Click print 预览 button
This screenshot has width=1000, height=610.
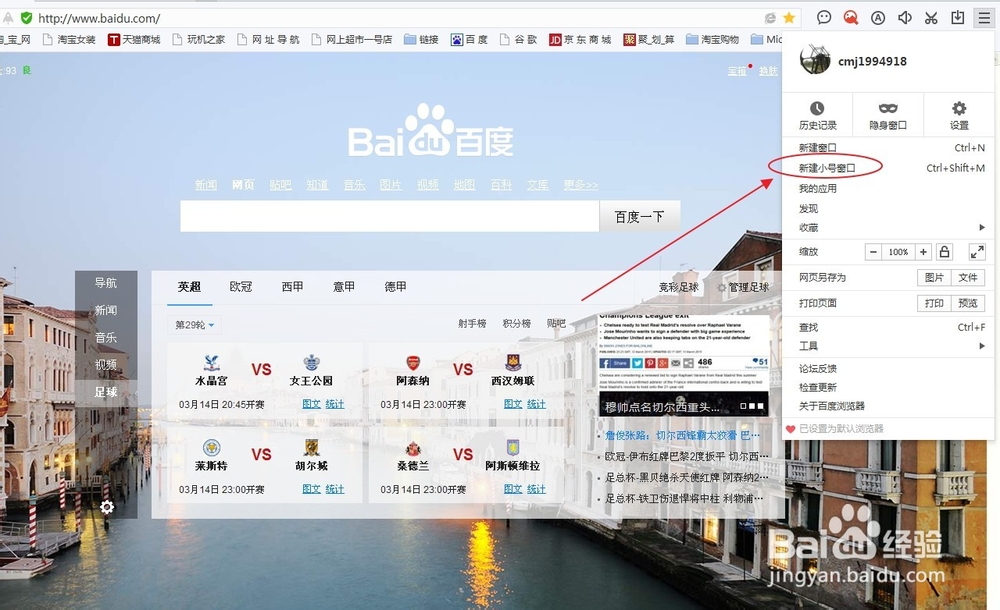click(967, 303)
